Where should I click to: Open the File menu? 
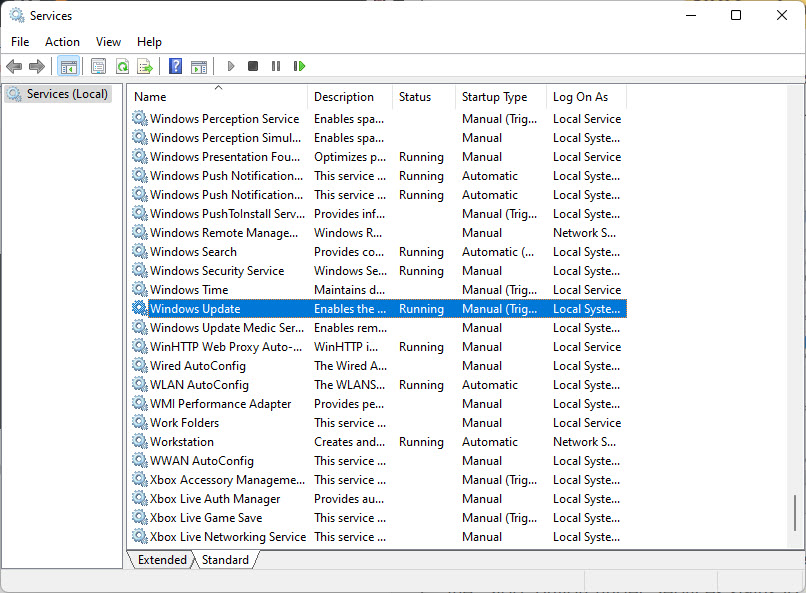[x=20, y=42]
